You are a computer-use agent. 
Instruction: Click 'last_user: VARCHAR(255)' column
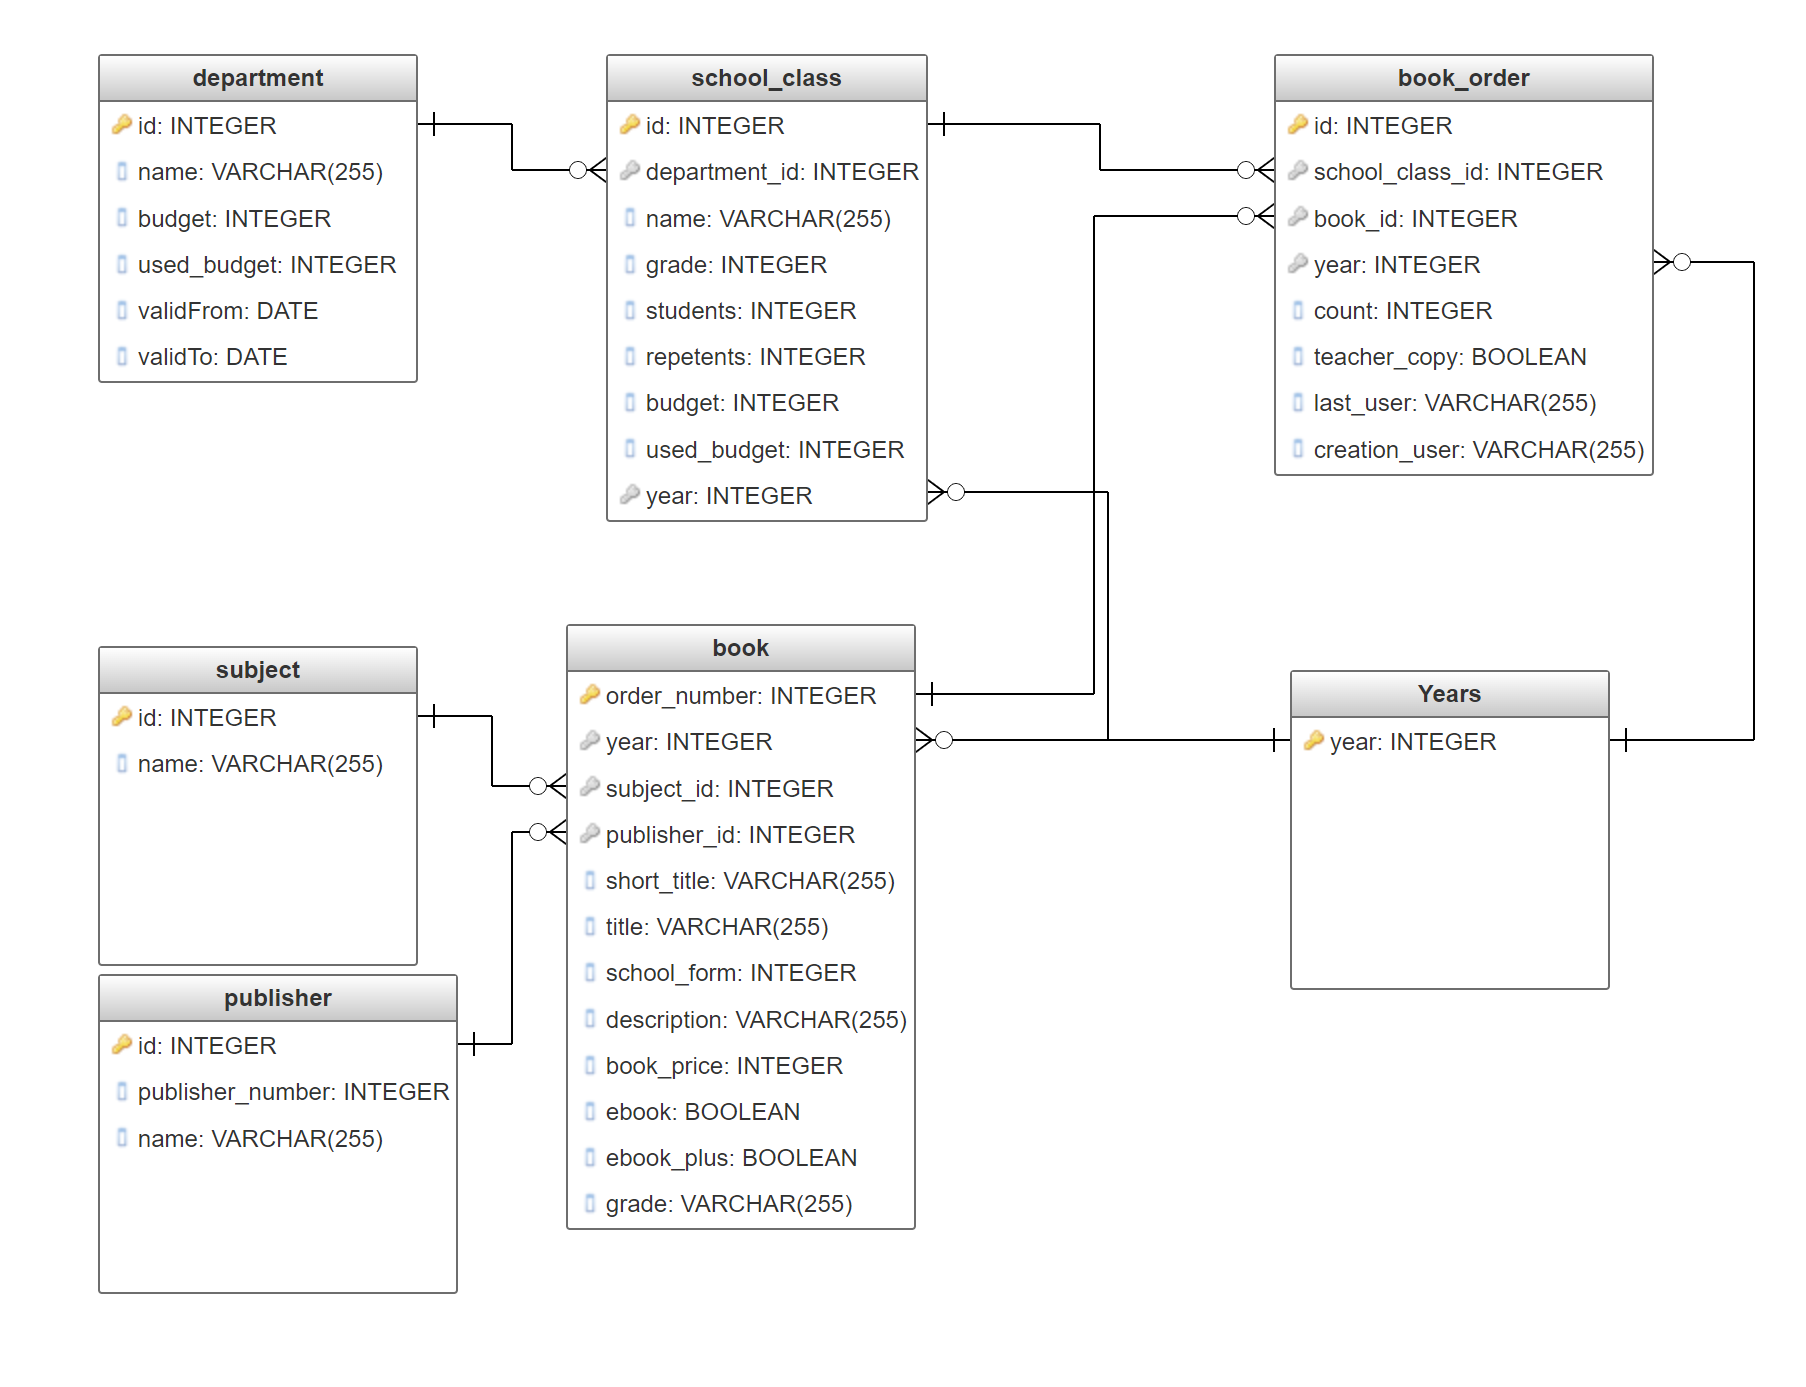click(1455, 403)
